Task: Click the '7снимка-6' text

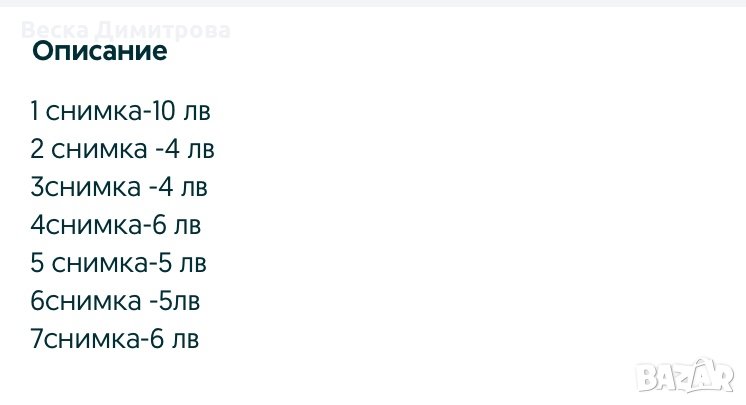Action: tap(98, 339)
